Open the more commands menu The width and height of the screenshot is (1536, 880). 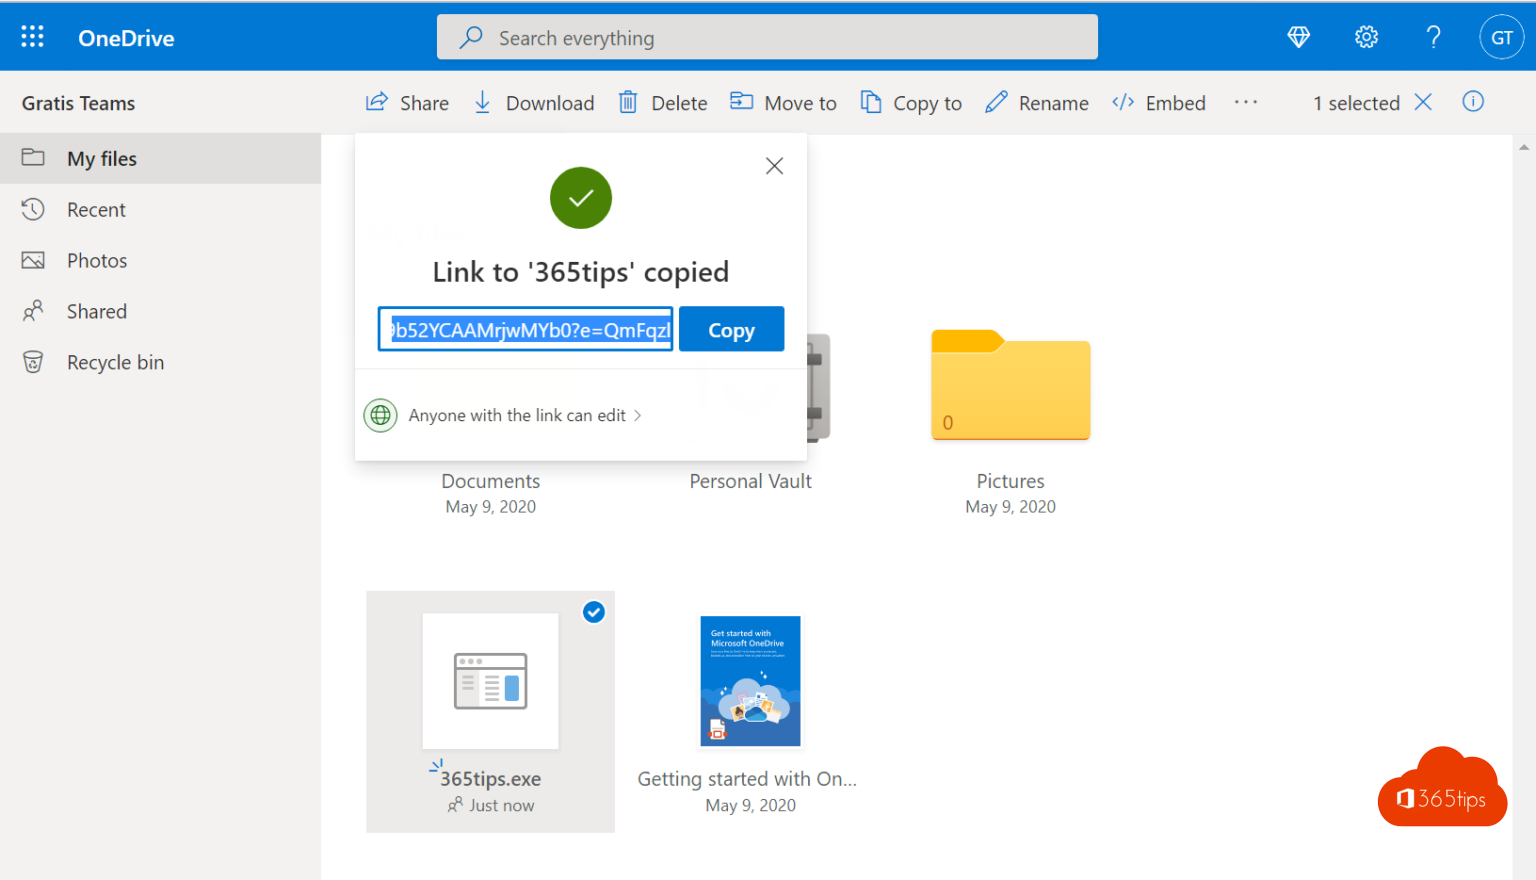[1246, 102]
